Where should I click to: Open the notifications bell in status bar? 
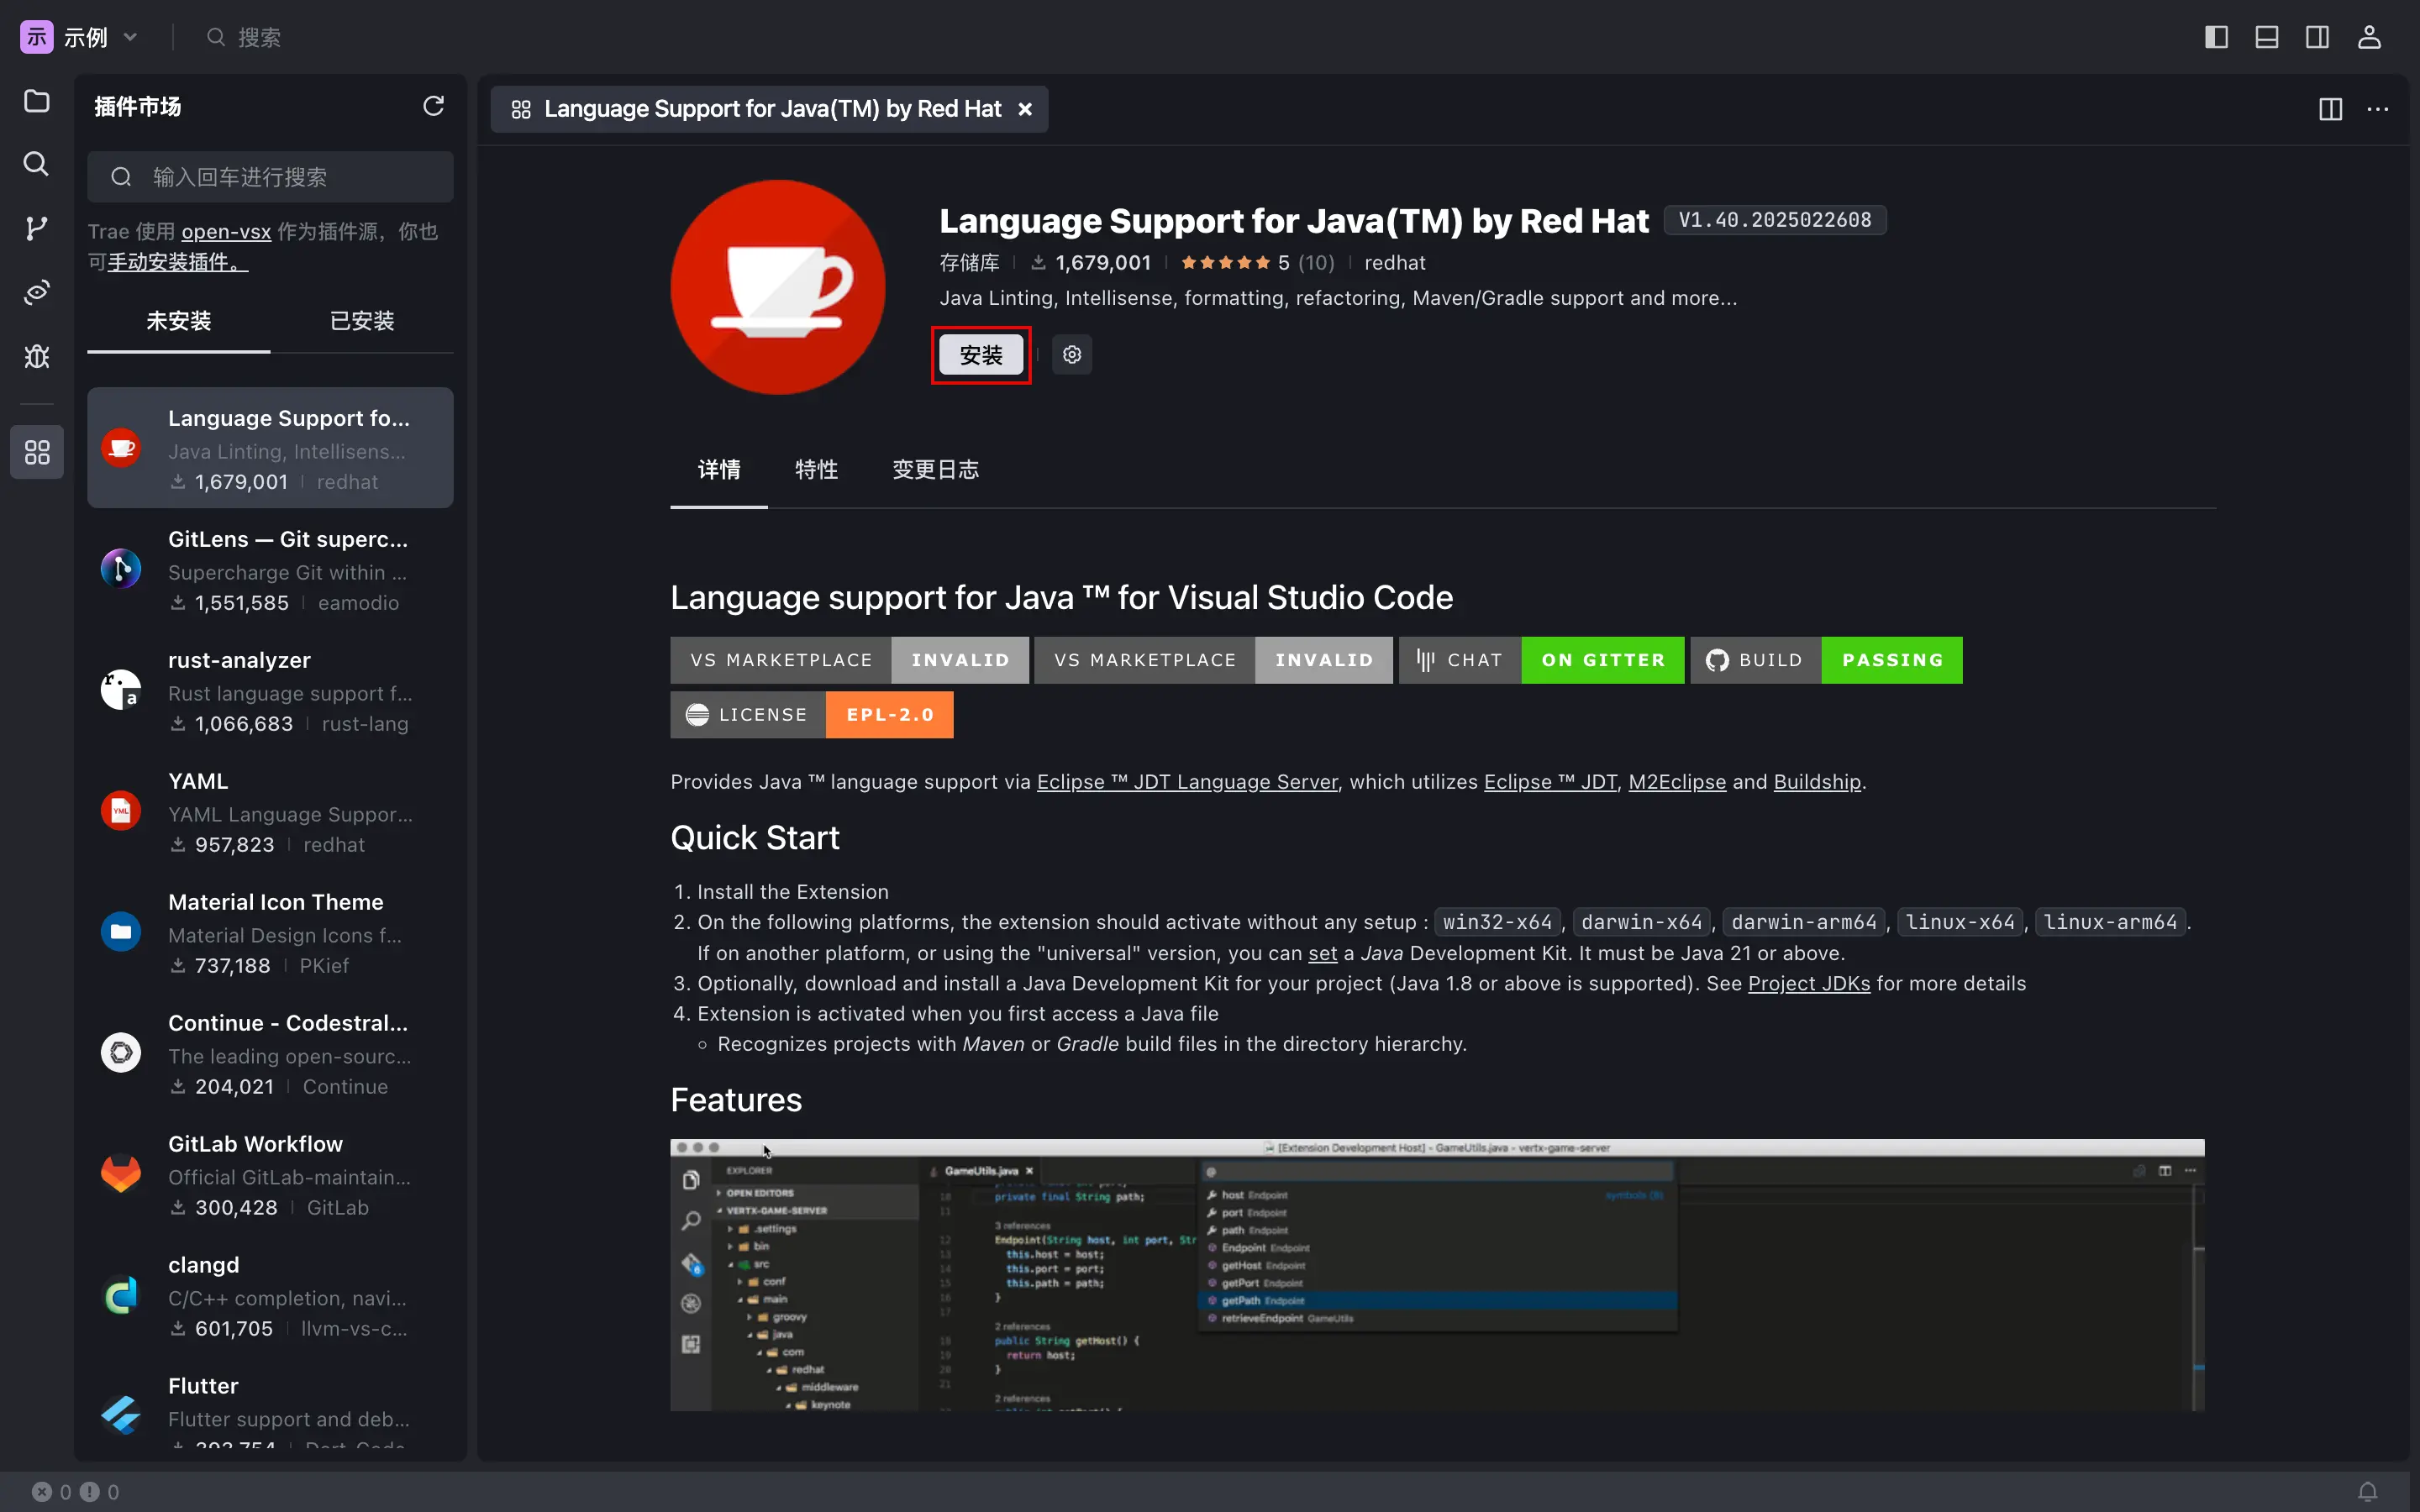click(2367, 1491)
